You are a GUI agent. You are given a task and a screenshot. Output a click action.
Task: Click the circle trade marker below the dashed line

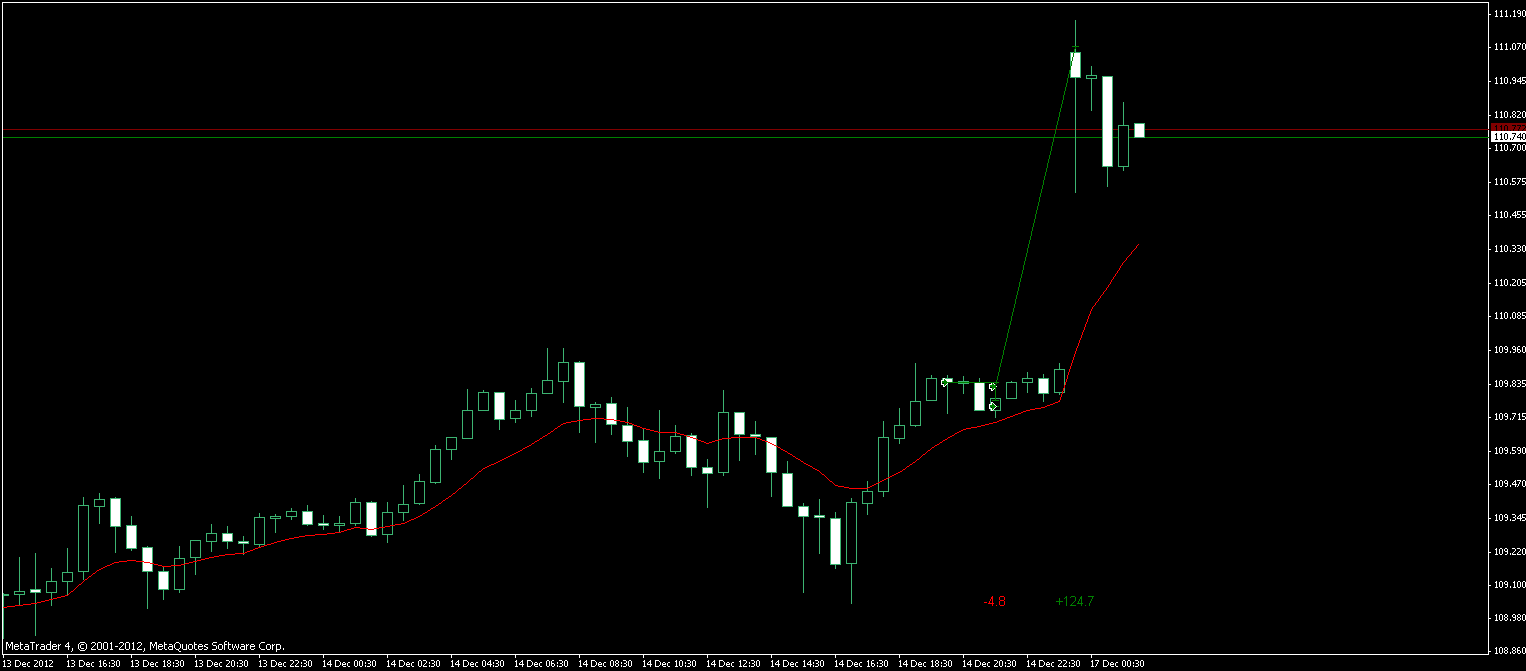click(x=993, y=406)
